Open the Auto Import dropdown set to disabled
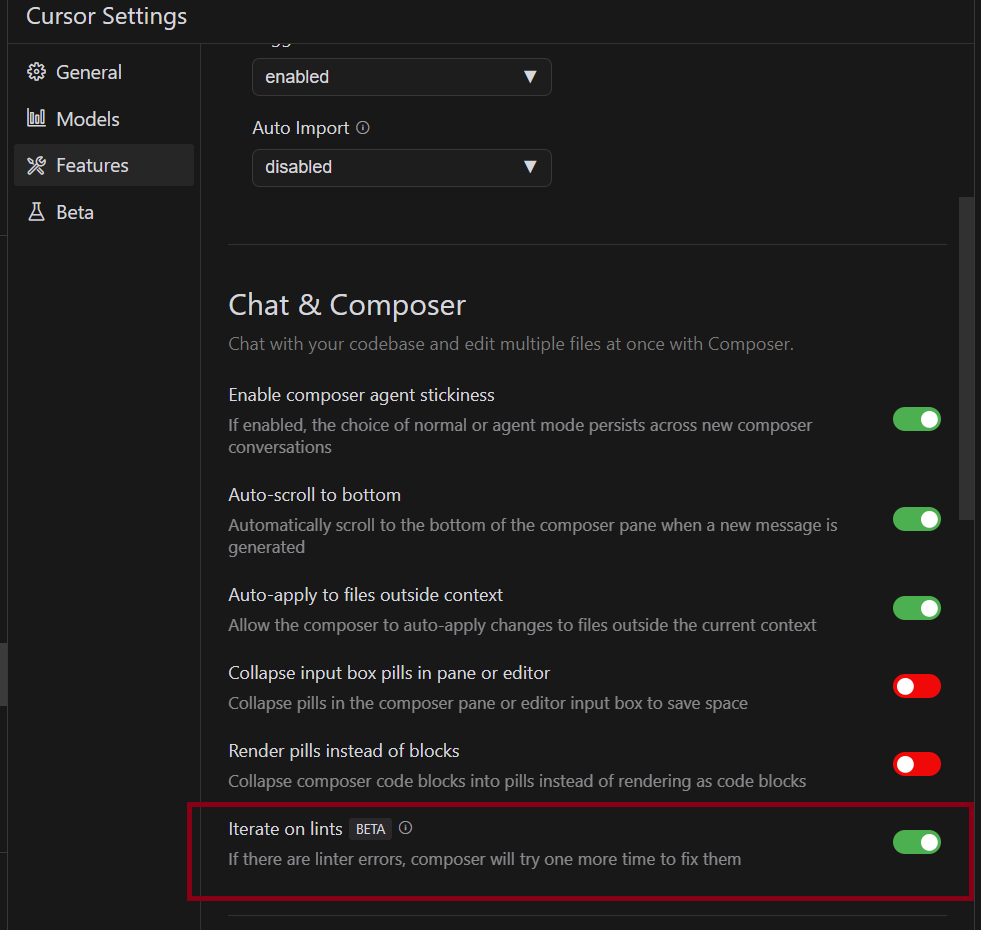 [401, 167]
